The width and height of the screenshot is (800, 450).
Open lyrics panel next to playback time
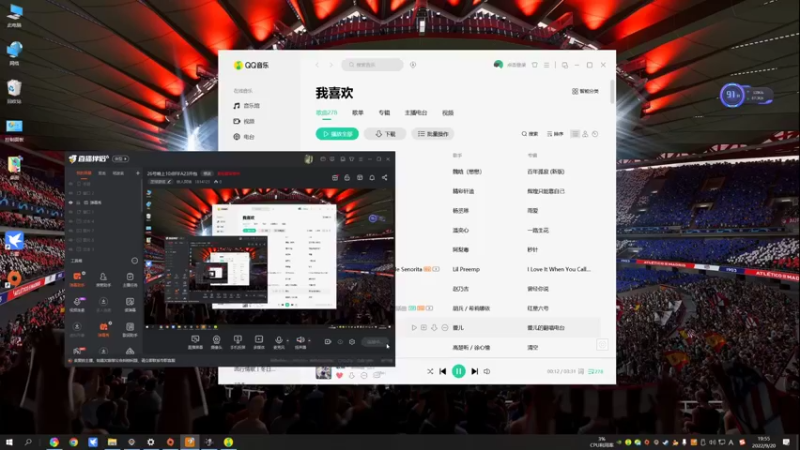coord(581,371)
